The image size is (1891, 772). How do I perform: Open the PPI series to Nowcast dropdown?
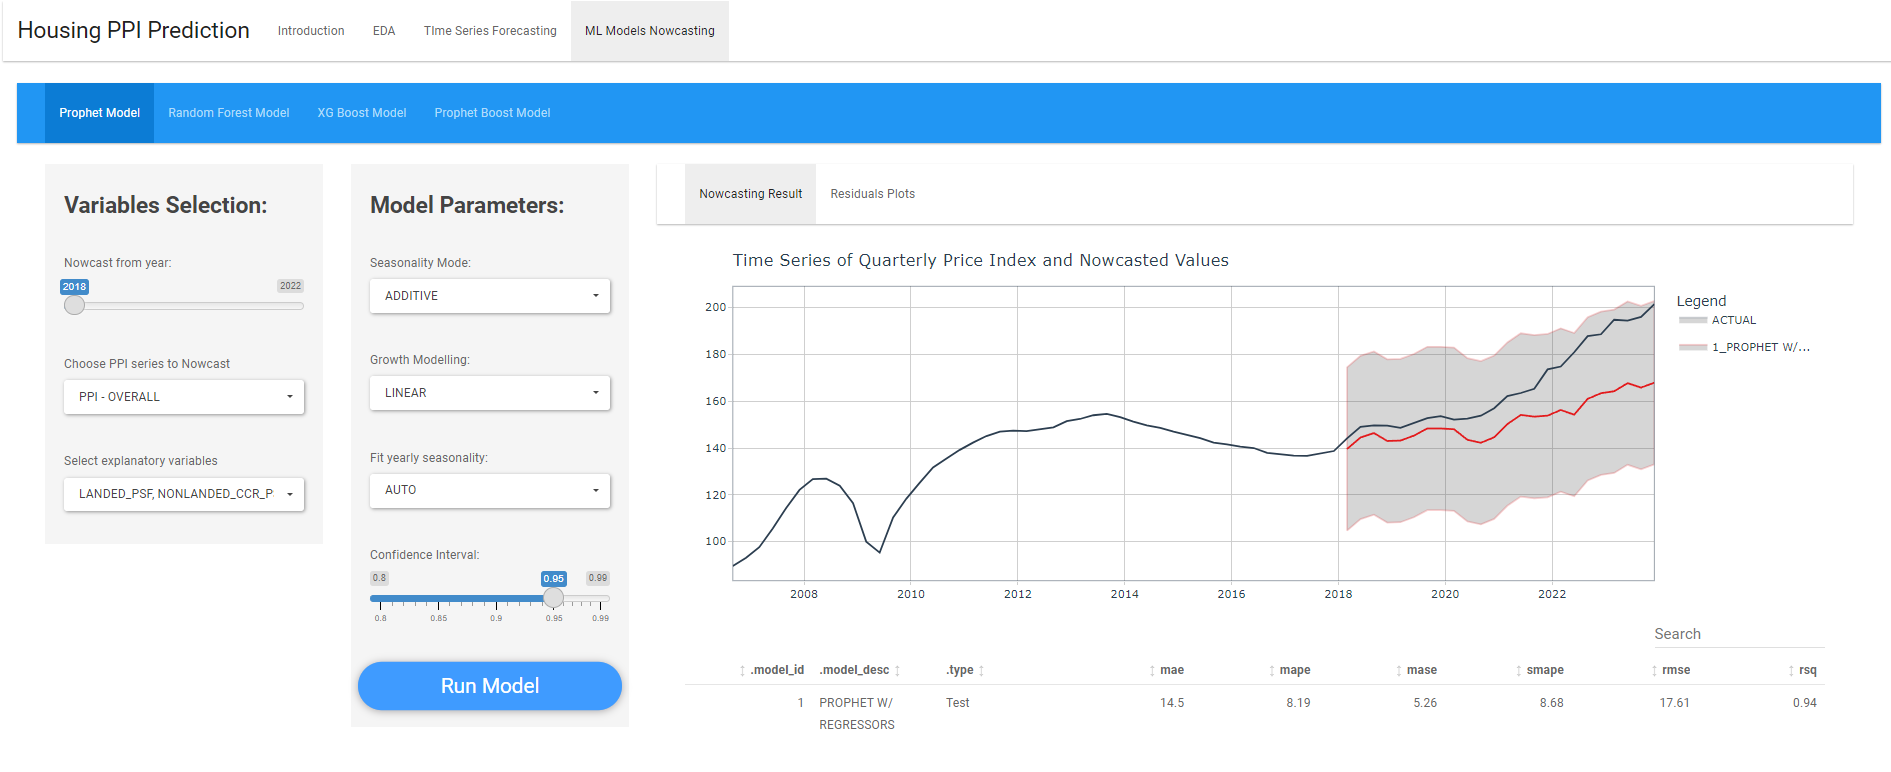tap(184, 397)
